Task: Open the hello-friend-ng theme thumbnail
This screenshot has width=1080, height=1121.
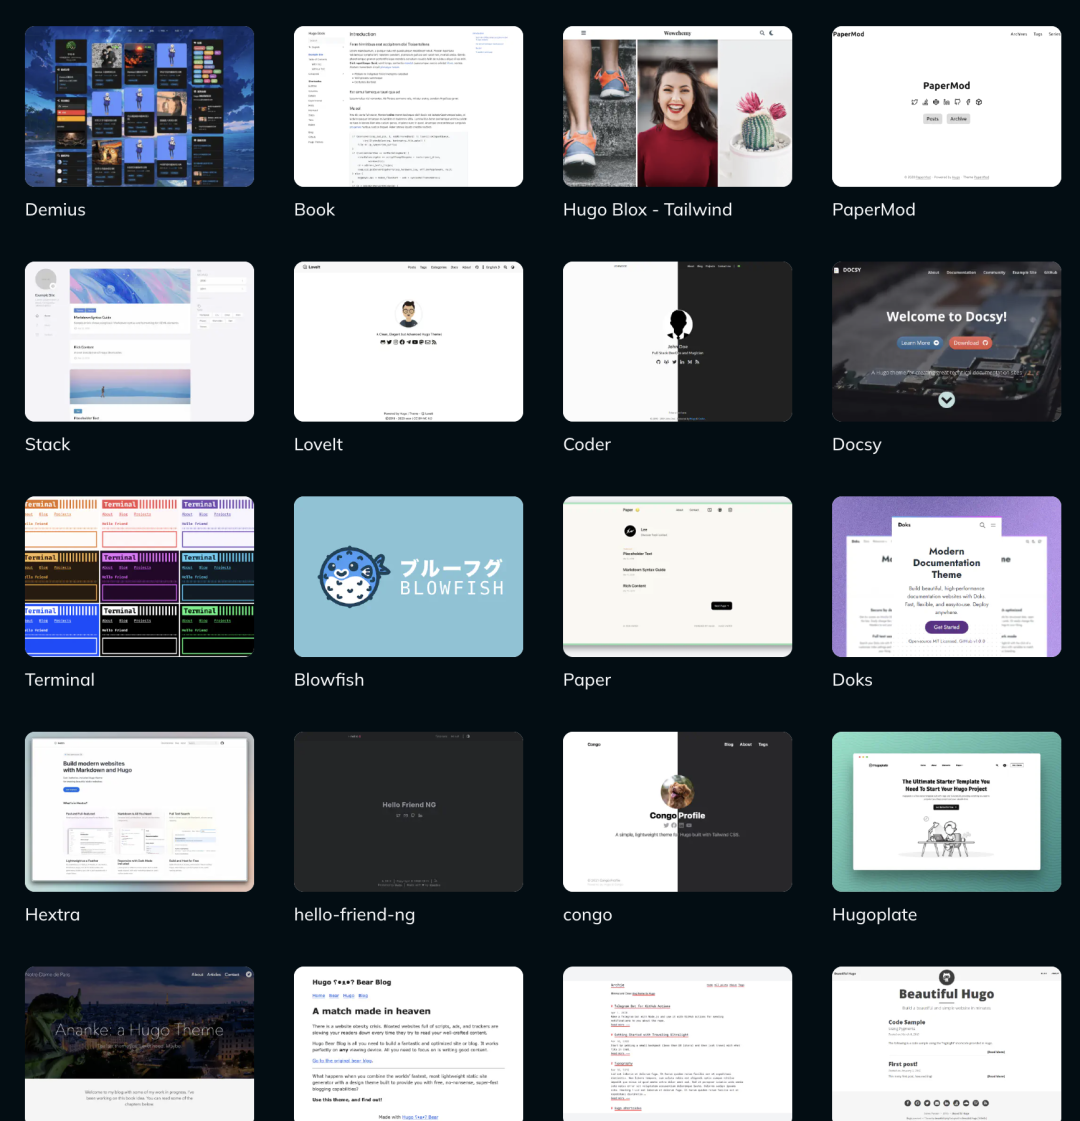Action: coord(408,811)
